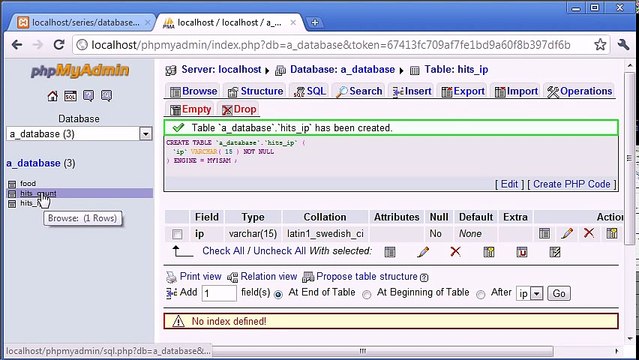Open the Import tab
The height and width of the screenshot is (360, 639).
516,91
